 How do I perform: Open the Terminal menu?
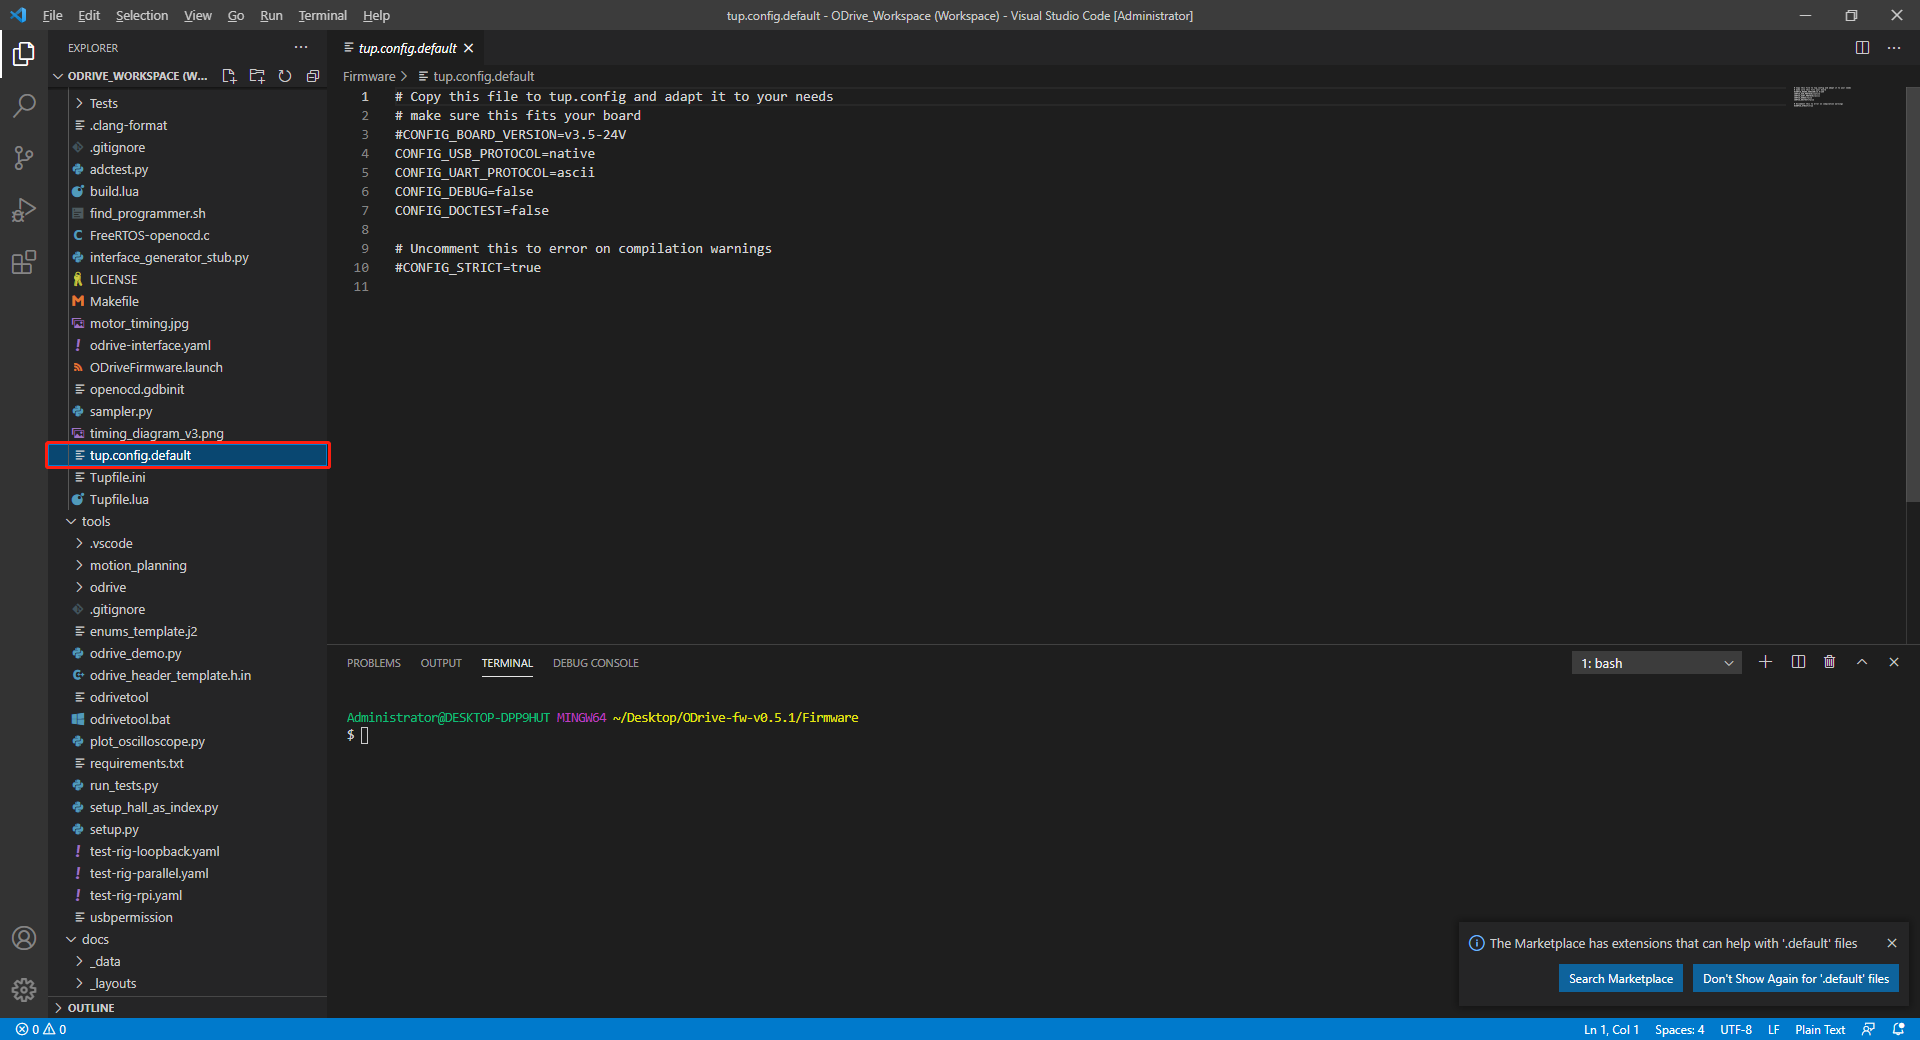pos(321,15)
